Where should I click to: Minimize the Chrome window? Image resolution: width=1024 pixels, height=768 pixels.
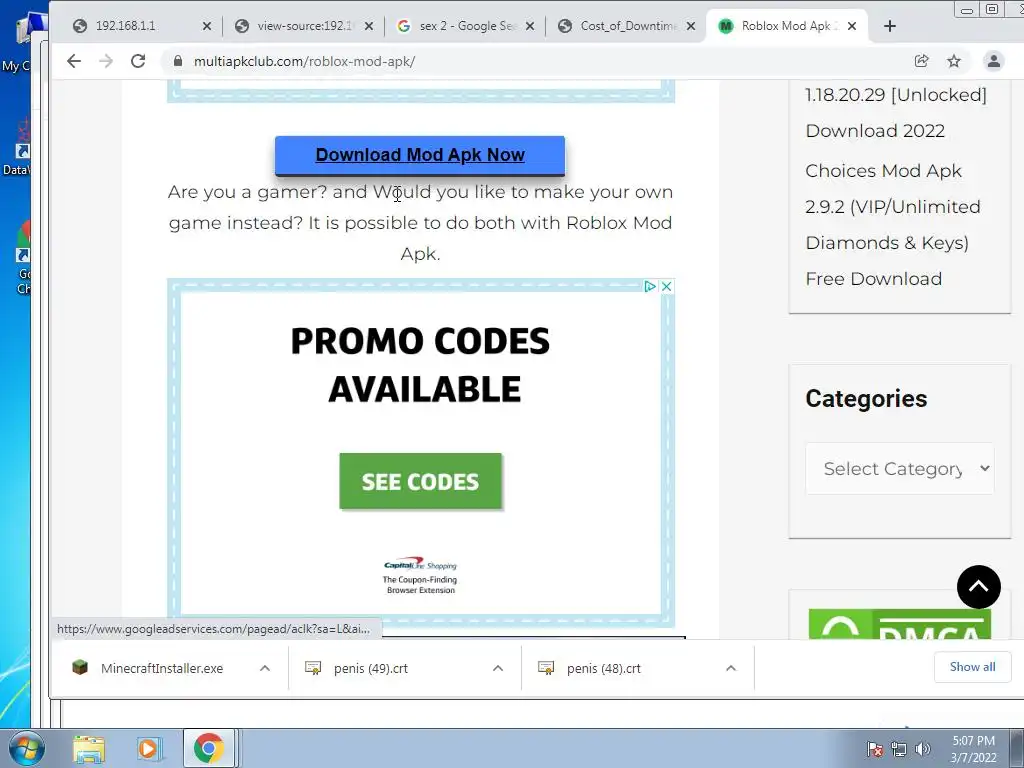pyautogui.click(x=967, y=9)
